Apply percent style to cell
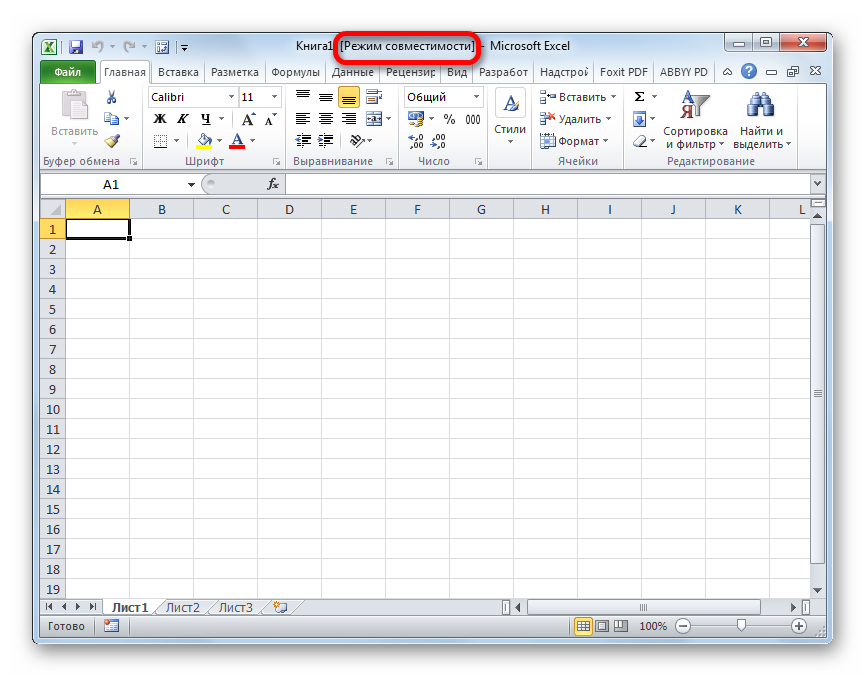The image size is (866, 677). (449, 119)
